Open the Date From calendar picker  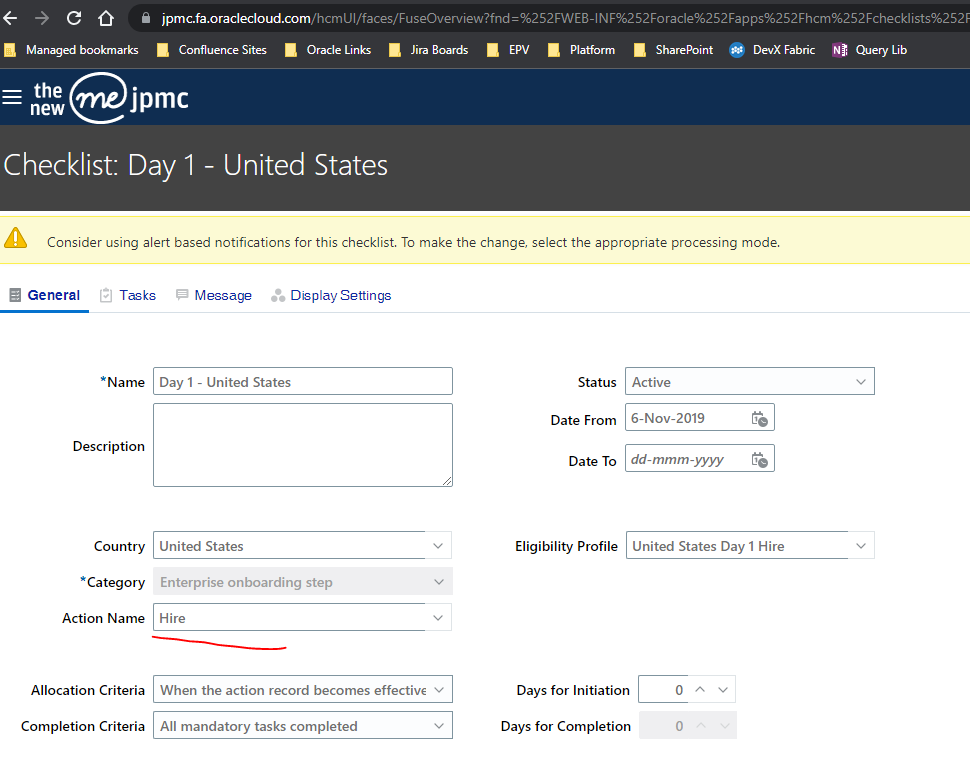[758, 417]
